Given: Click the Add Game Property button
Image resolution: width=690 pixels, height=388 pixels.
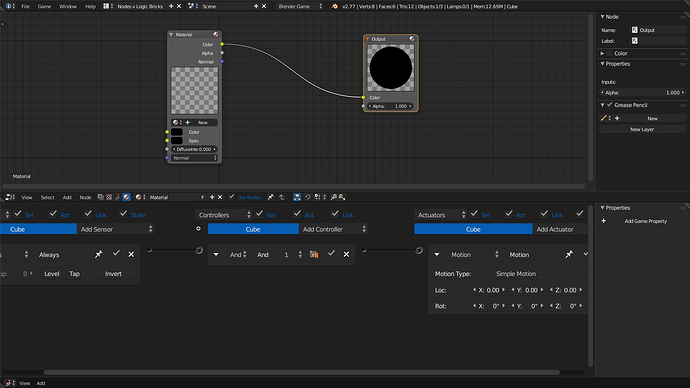Looking at the screenshot, I should click(646, 221).
